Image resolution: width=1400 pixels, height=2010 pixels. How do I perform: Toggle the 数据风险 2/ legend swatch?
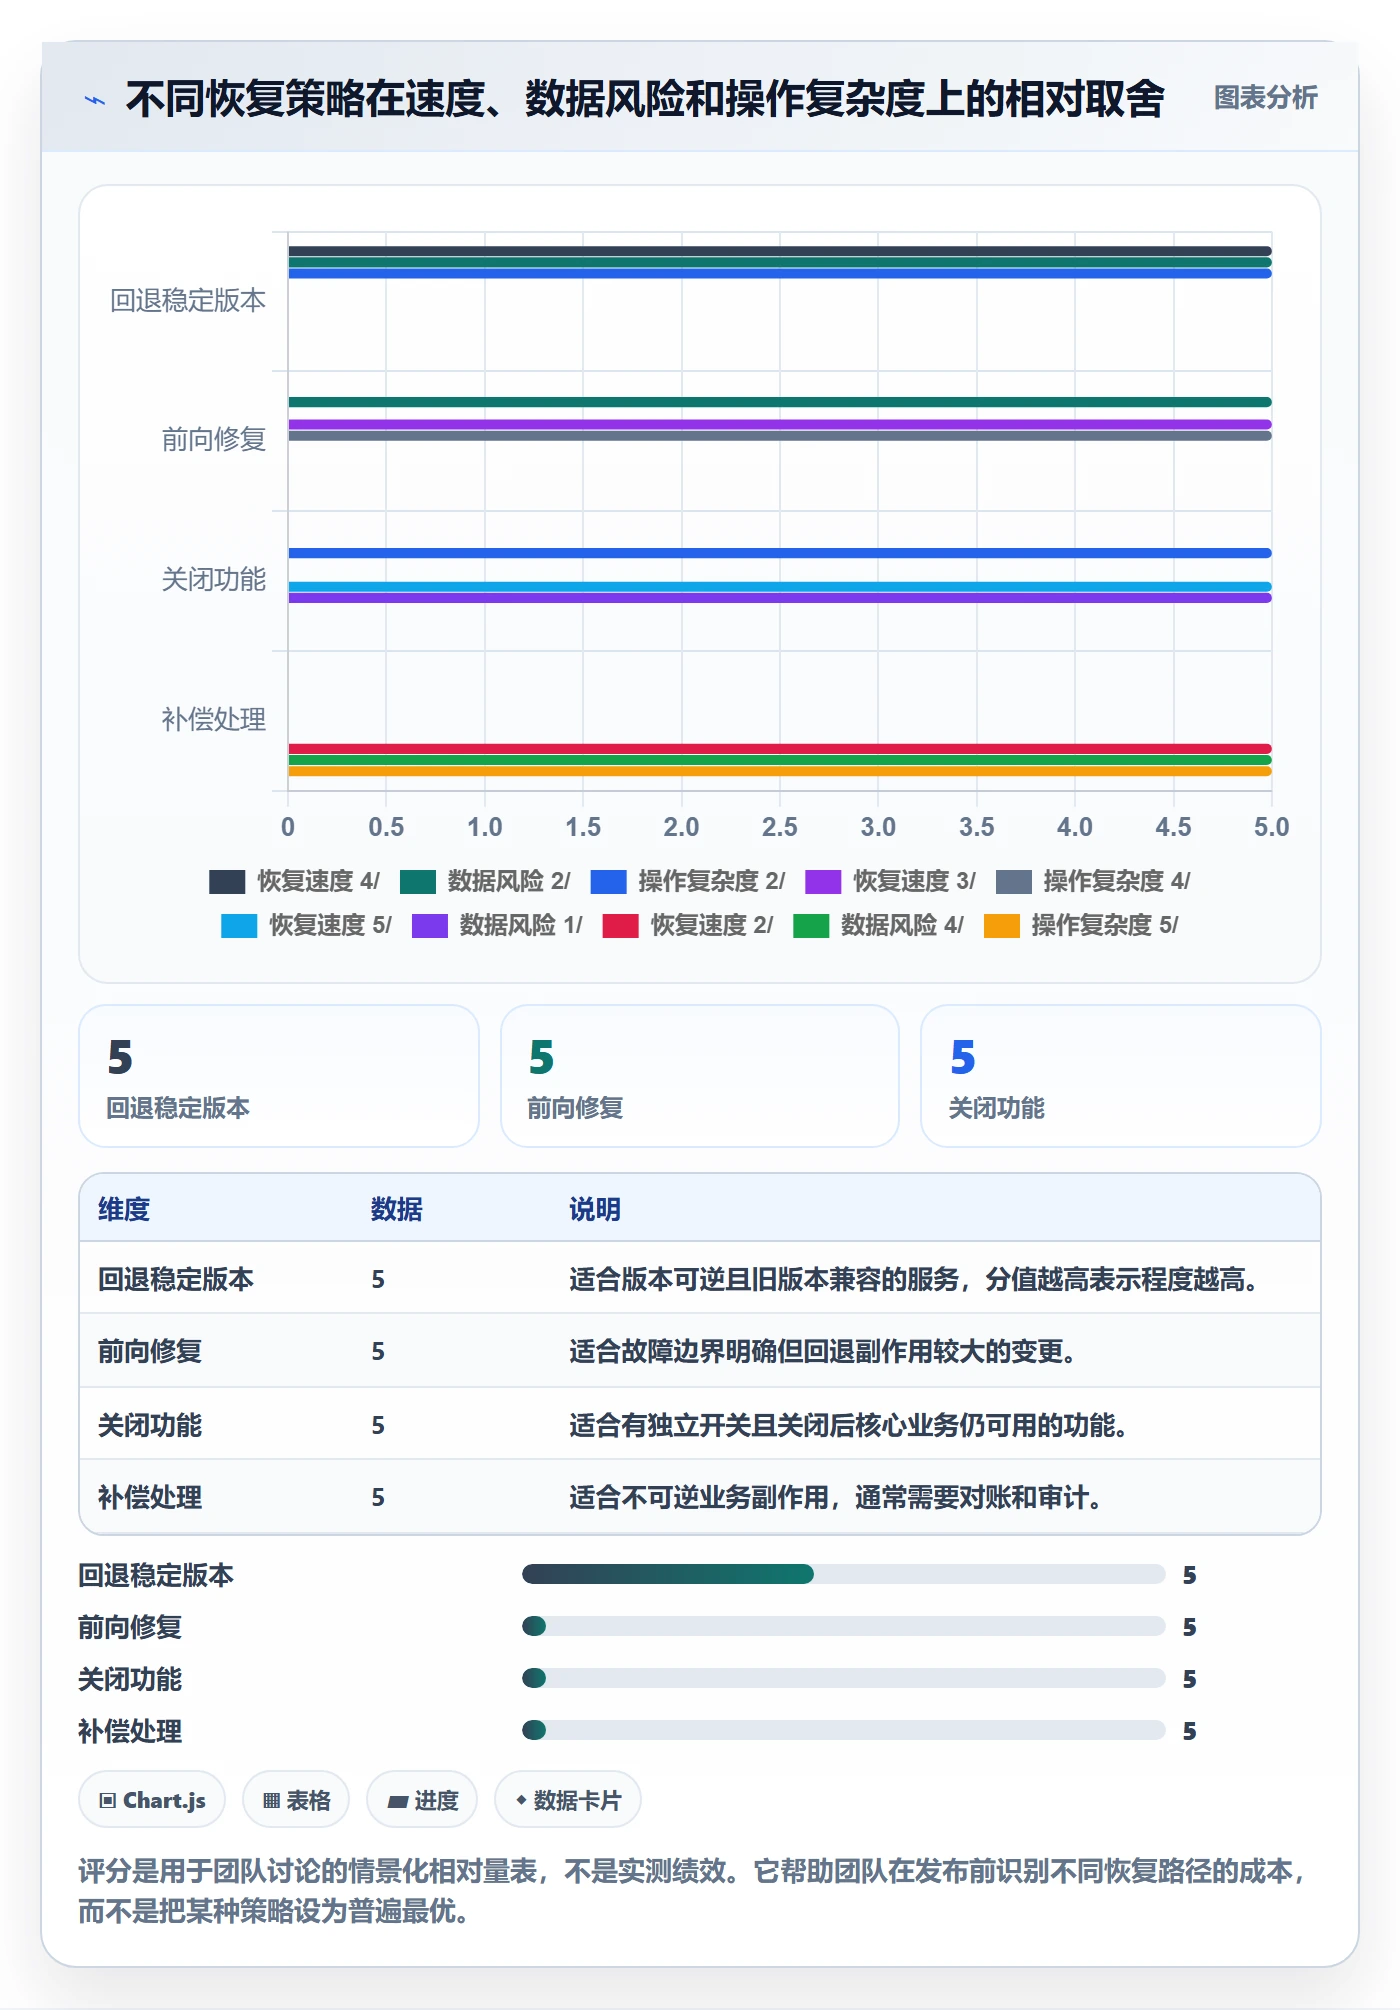[418, 881]
